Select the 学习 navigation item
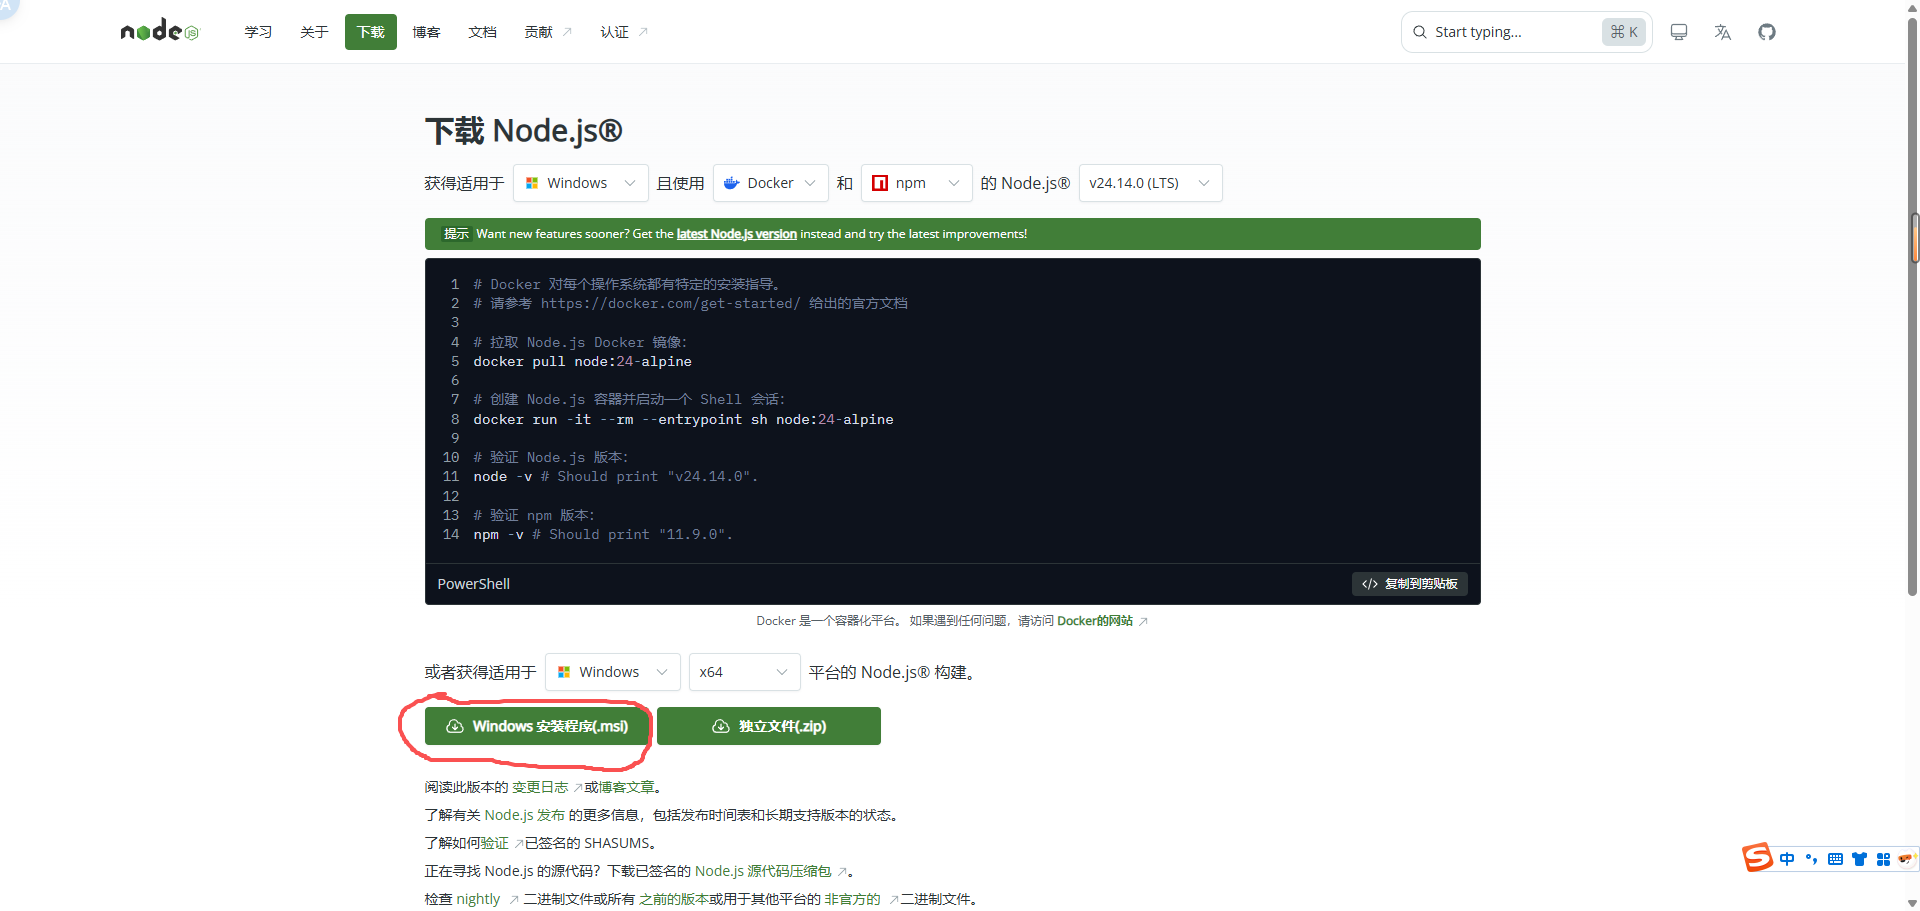Viewport: 1920px width, 911px height. [x=258, y=31]
